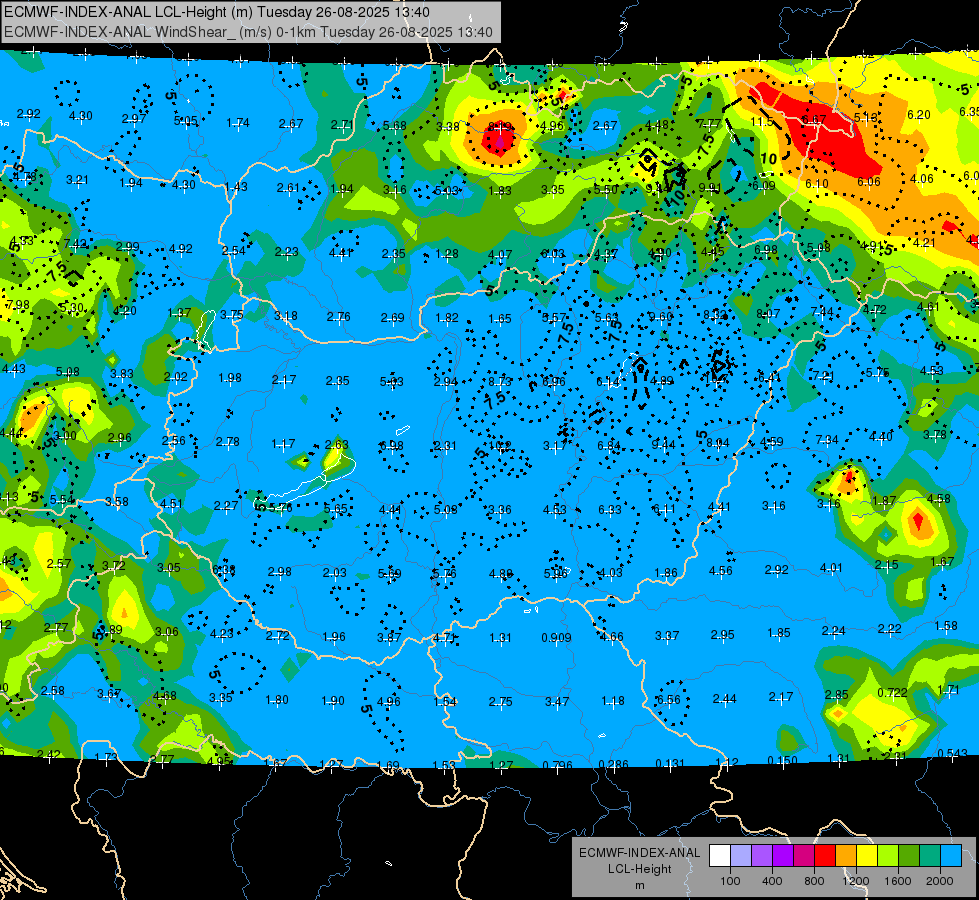This screenshot has width=979, height=900.
Task: Click the grid value '6.56'
Action: [668, 700]
